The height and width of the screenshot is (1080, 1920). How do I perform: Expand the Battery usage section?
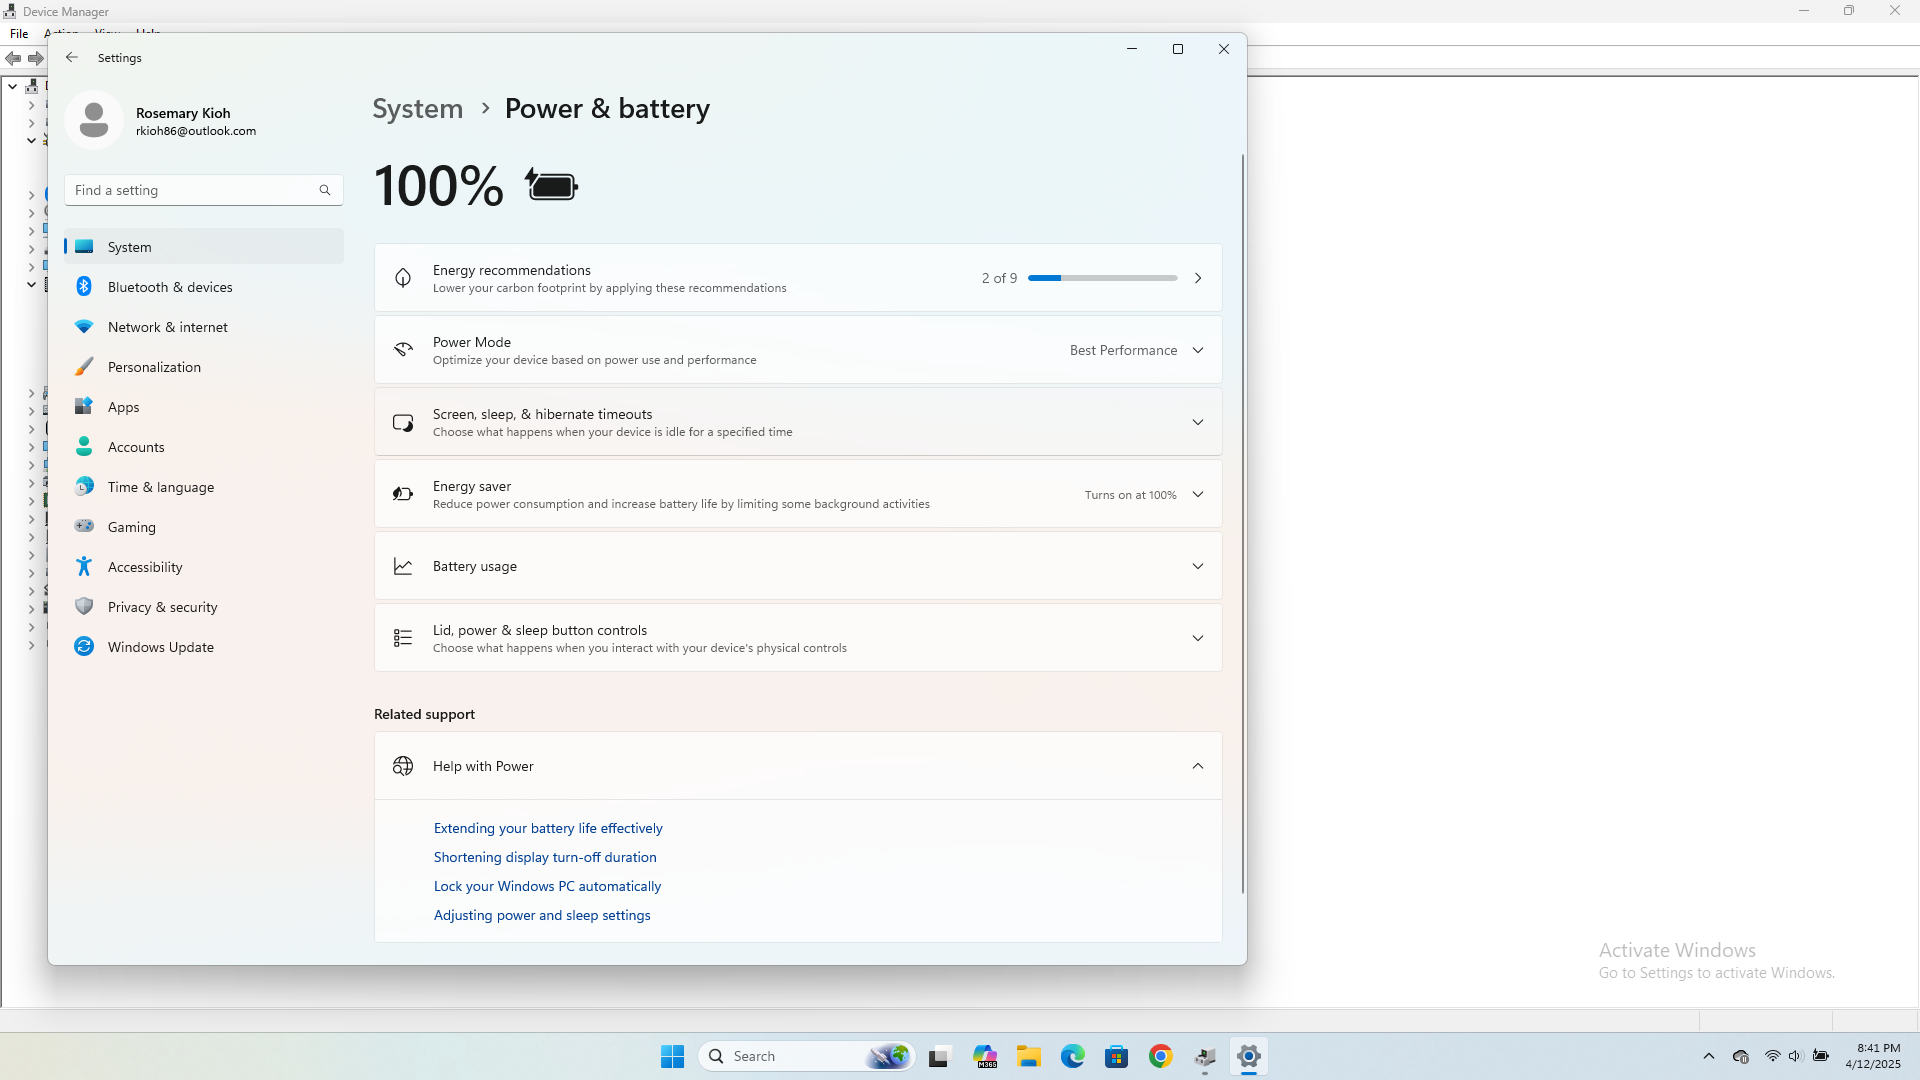point(798,566)
